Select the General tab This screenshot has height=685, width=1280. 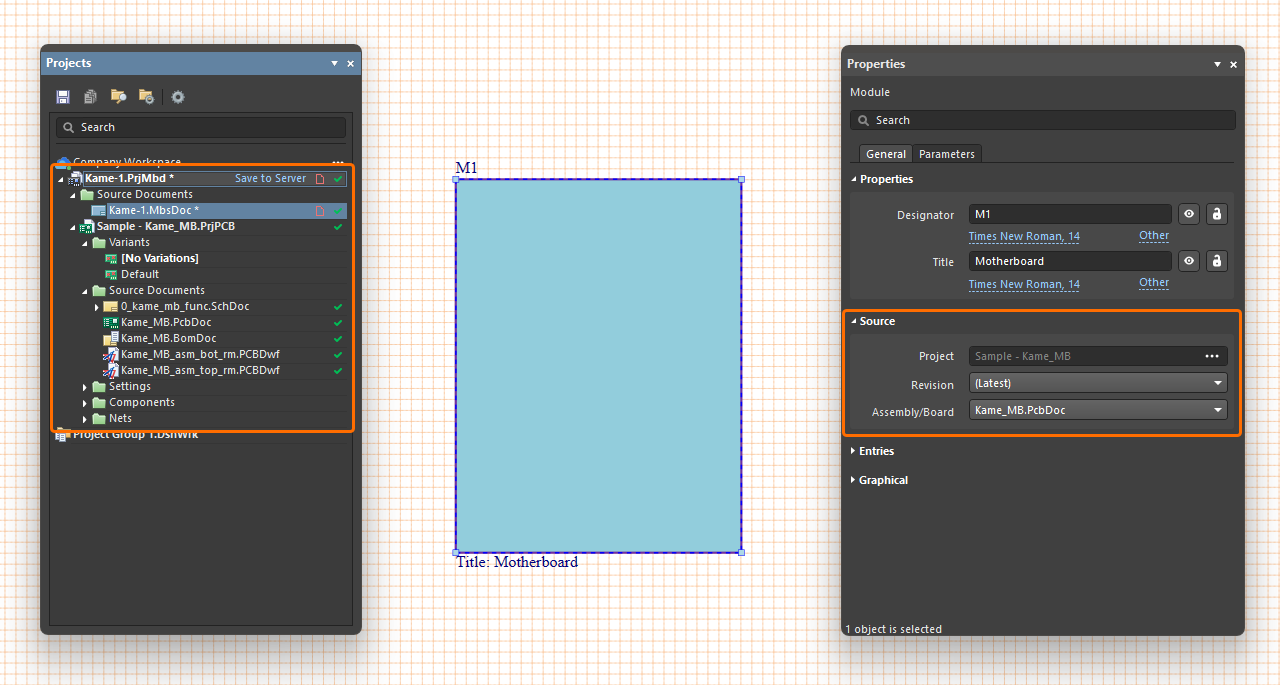885,154
